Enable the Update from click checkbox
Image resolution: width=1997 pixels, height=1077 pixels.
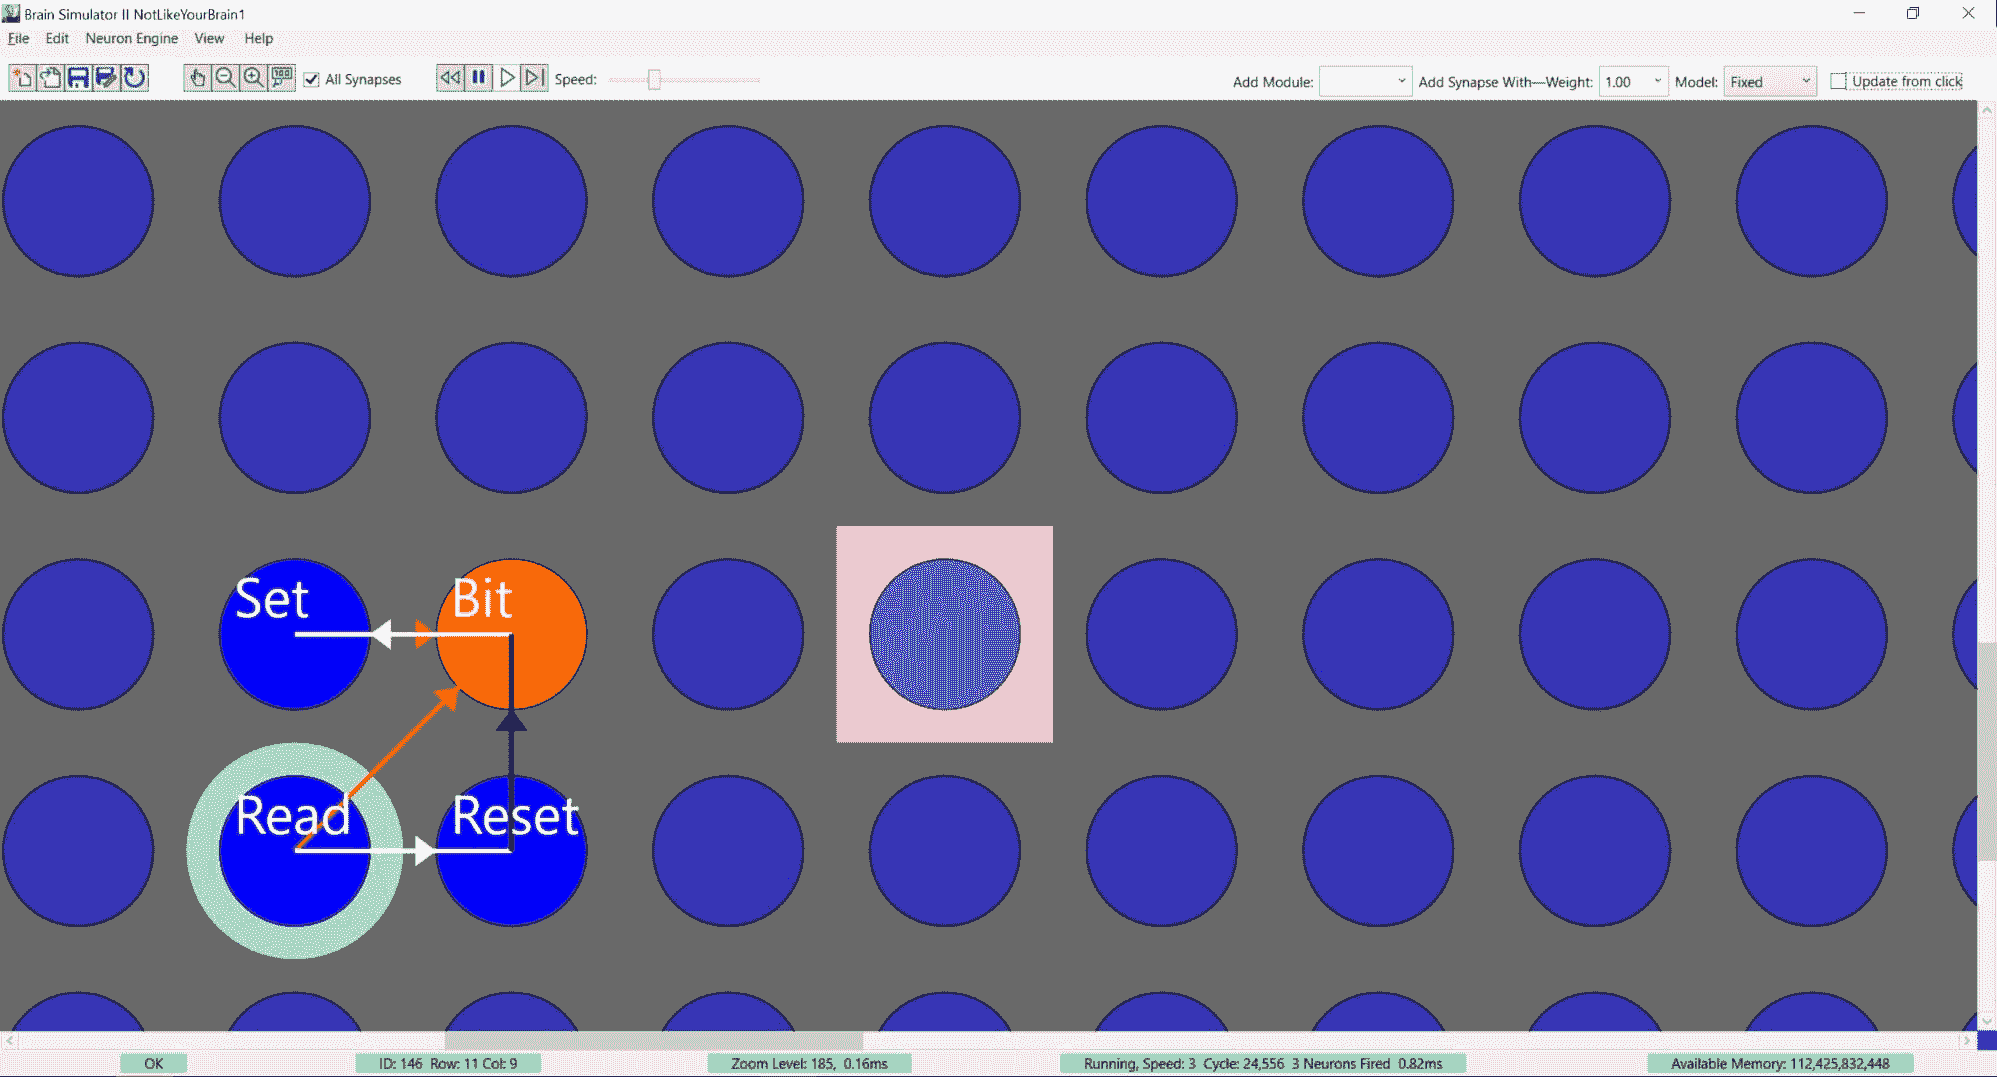point(1838,81)
